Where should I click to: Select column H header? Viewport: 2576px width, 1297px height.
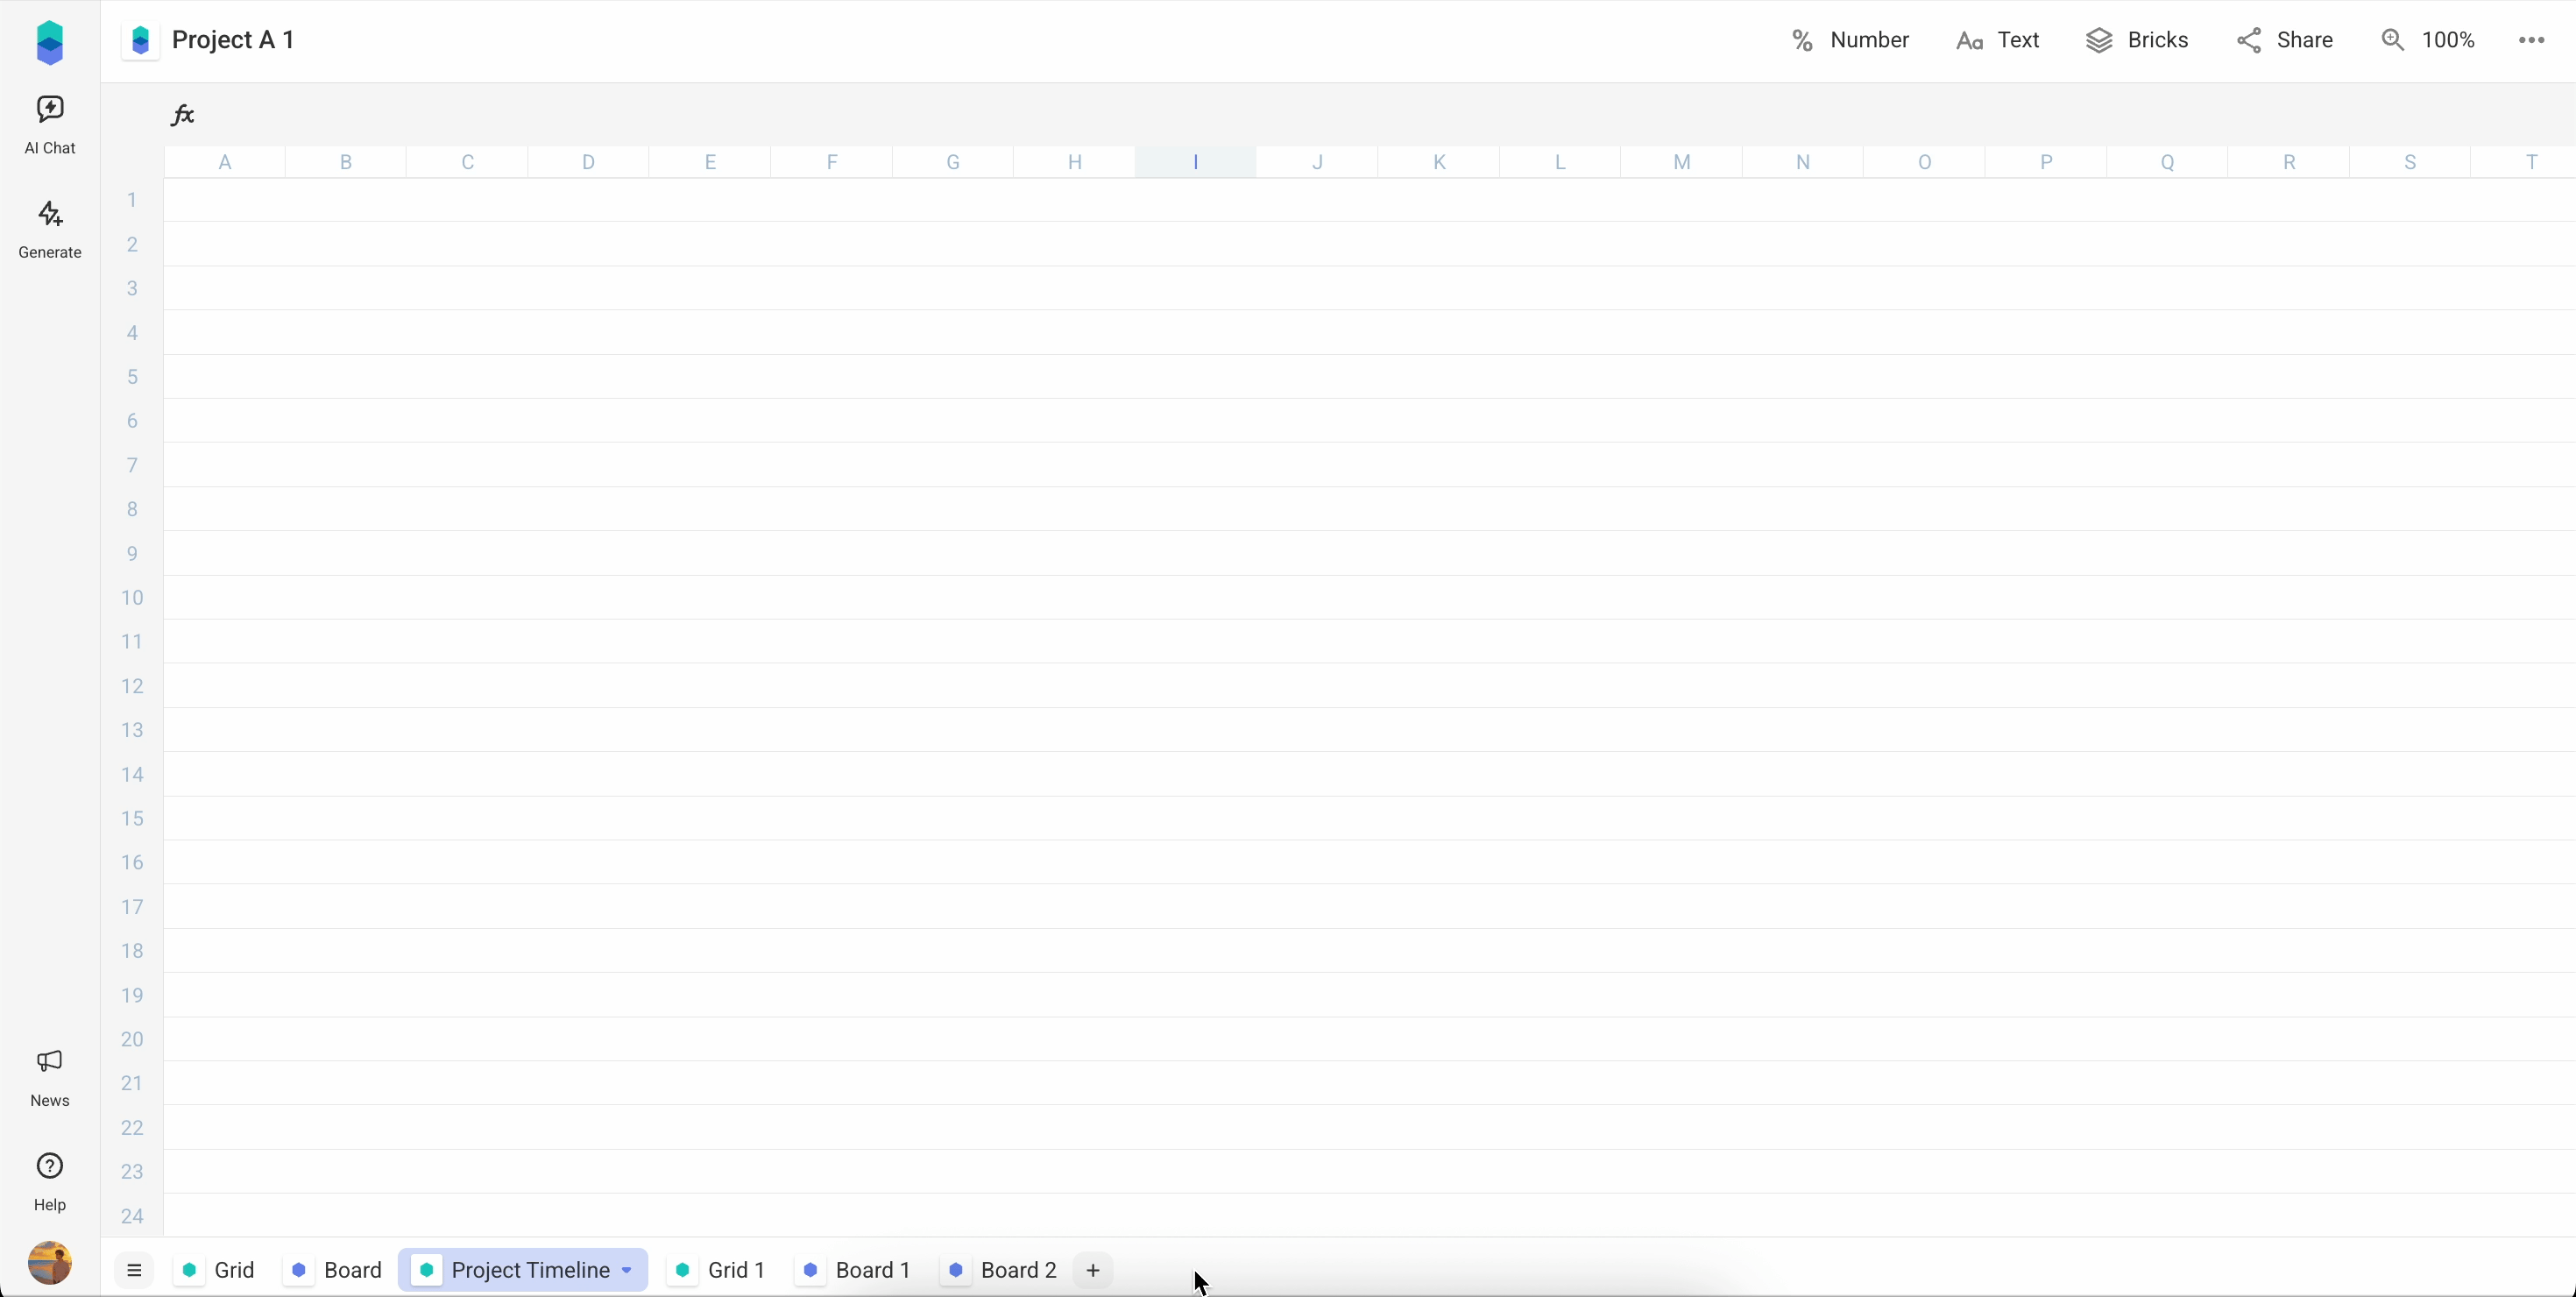point(1074,161)
